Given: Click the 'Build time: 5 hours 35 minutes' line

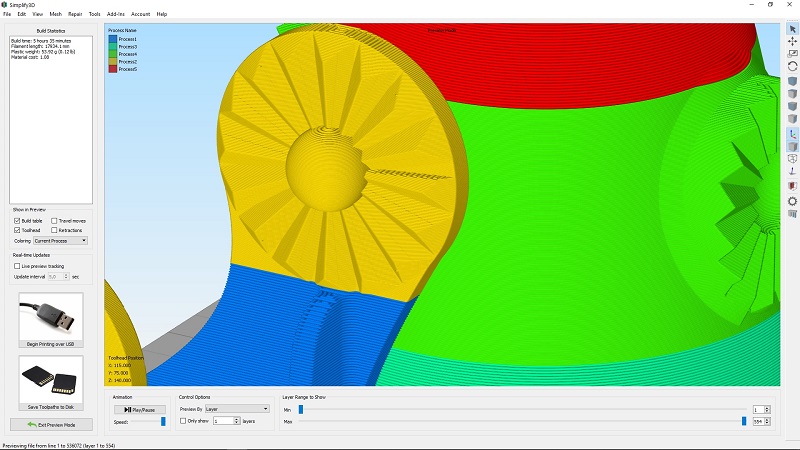Looking at the screenshot, I should click(41, 41).
